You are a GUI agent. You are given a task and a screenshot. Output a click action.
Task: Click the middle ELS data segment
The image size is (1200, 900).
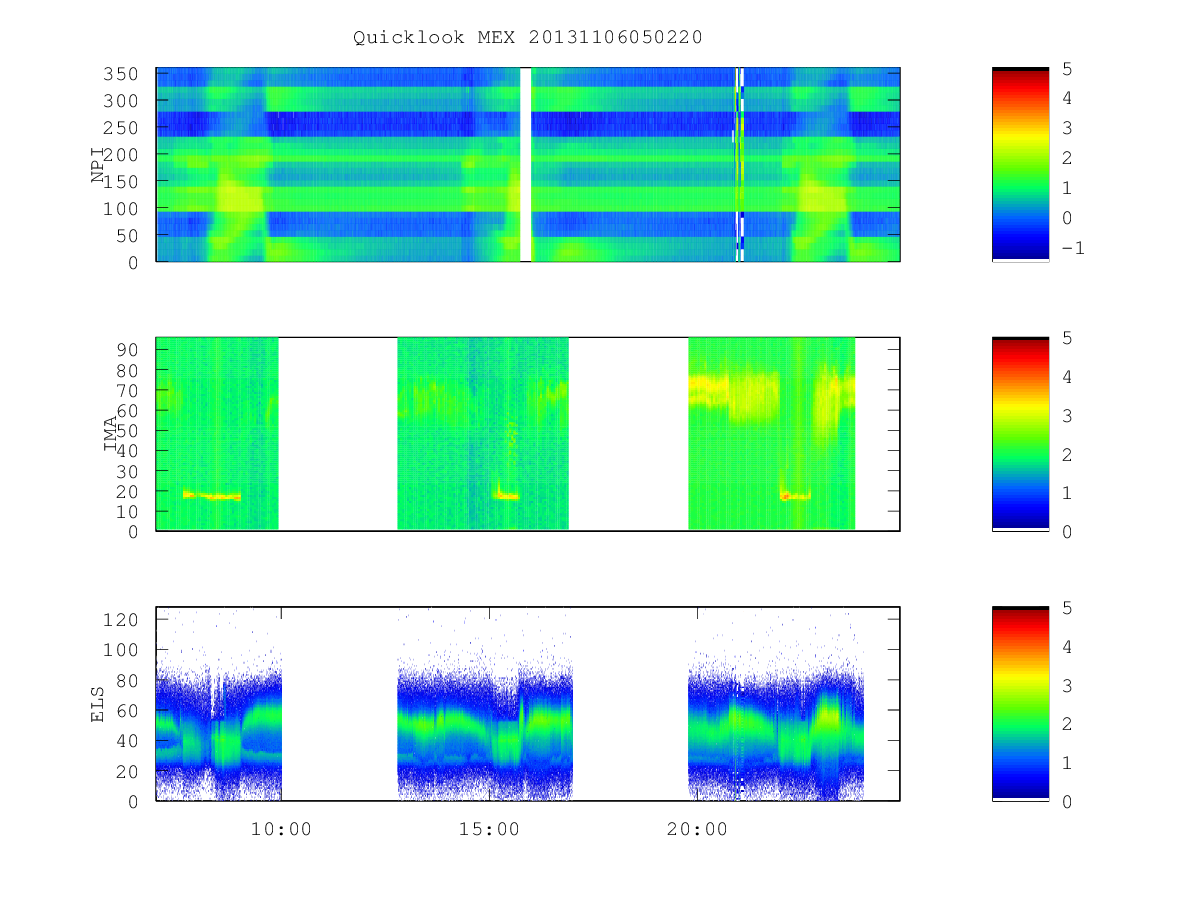point(485,704)
